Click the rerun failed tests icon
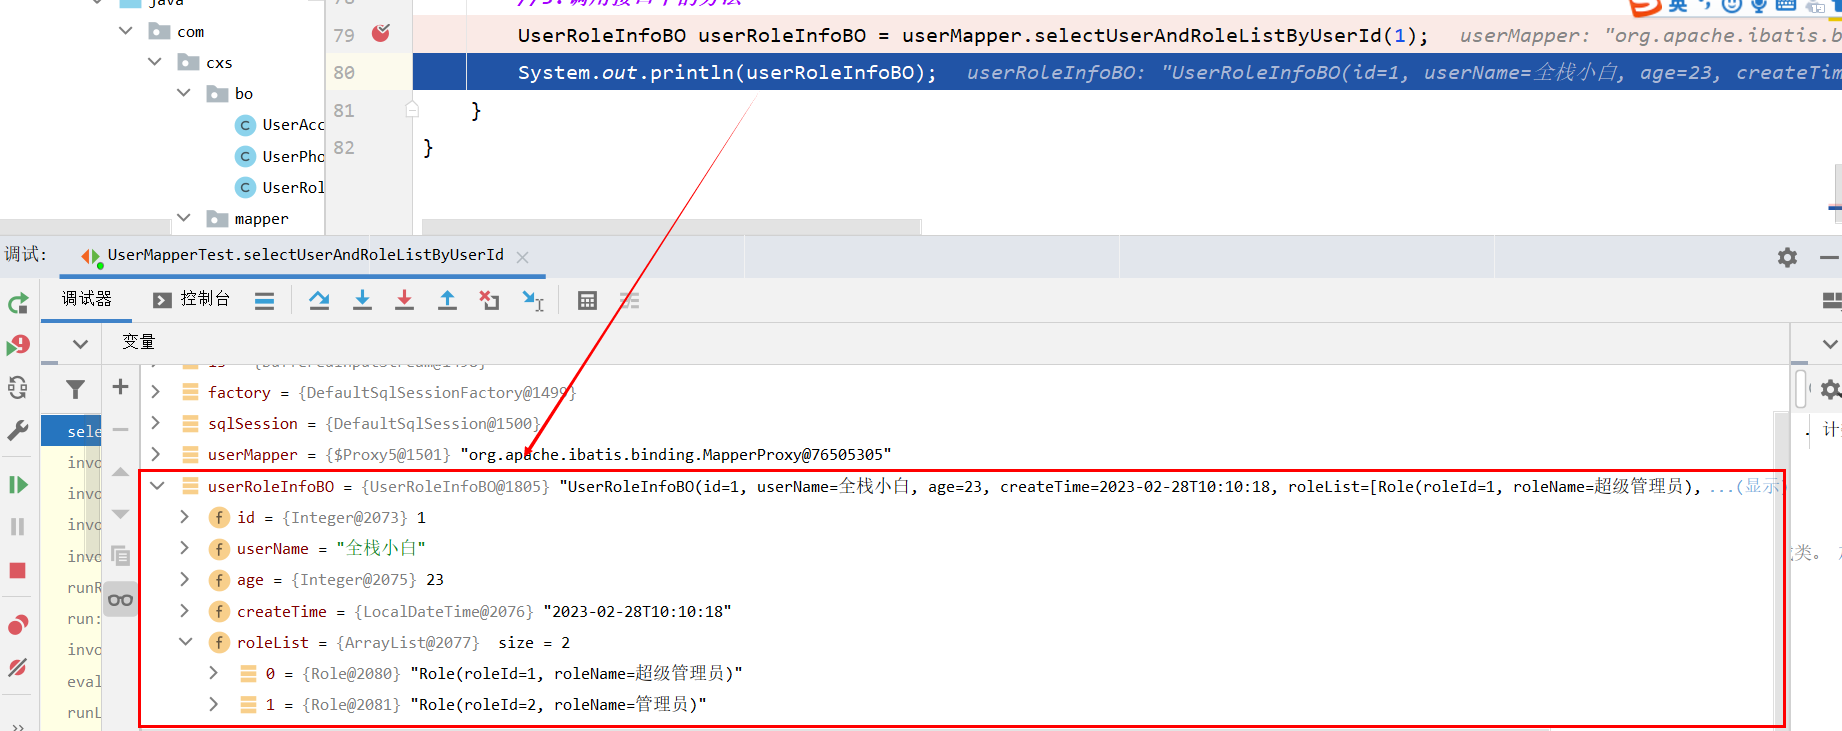This screenshot has width=1842, height=731. click(x=18, y=346)
